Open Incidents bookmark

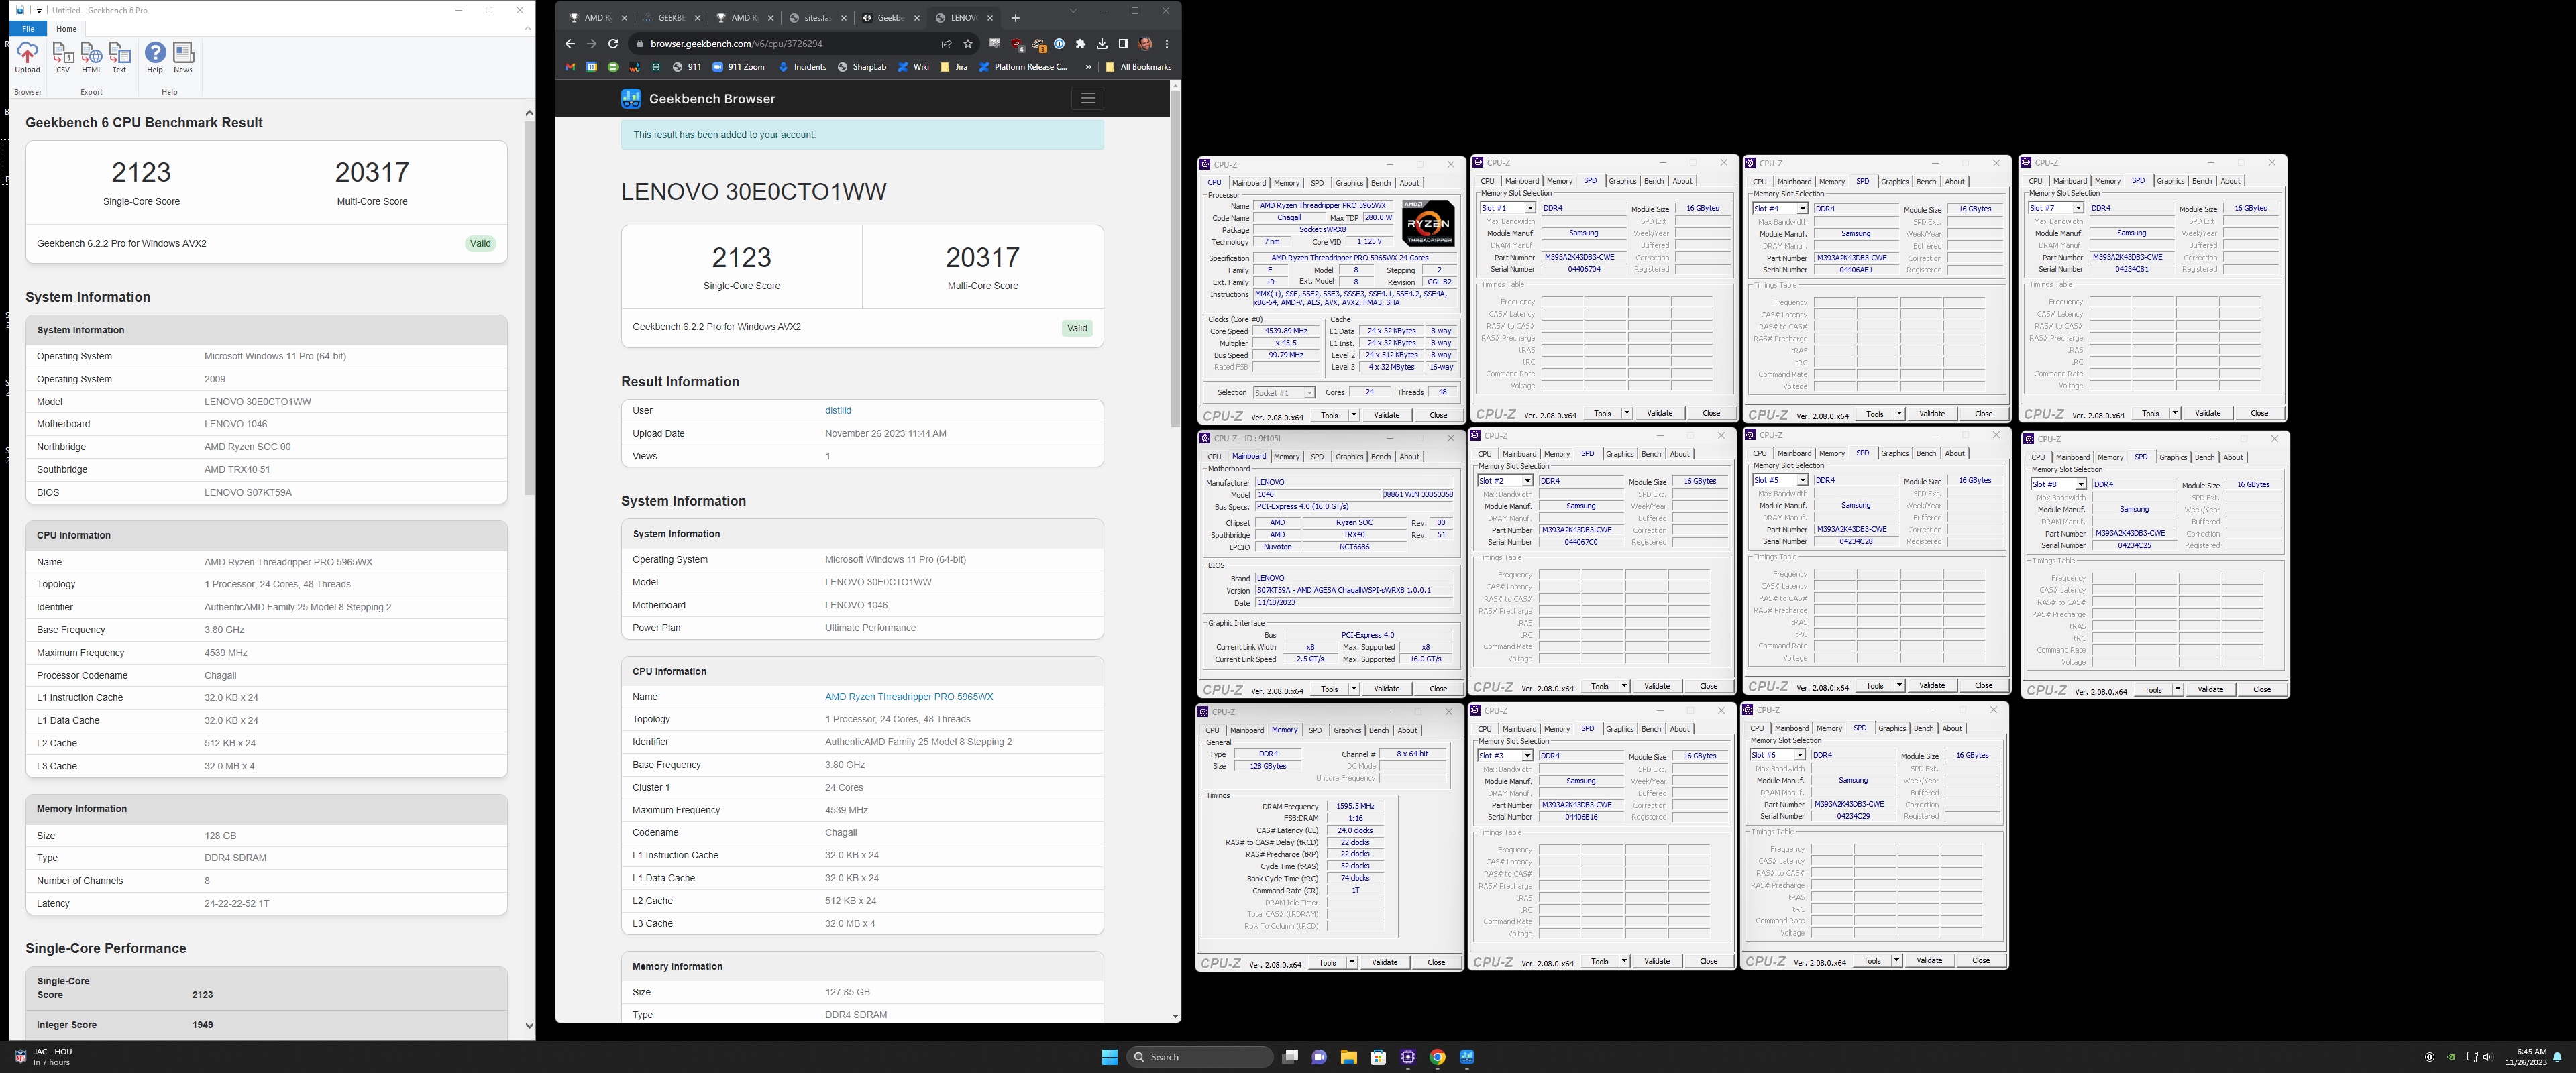803,67
